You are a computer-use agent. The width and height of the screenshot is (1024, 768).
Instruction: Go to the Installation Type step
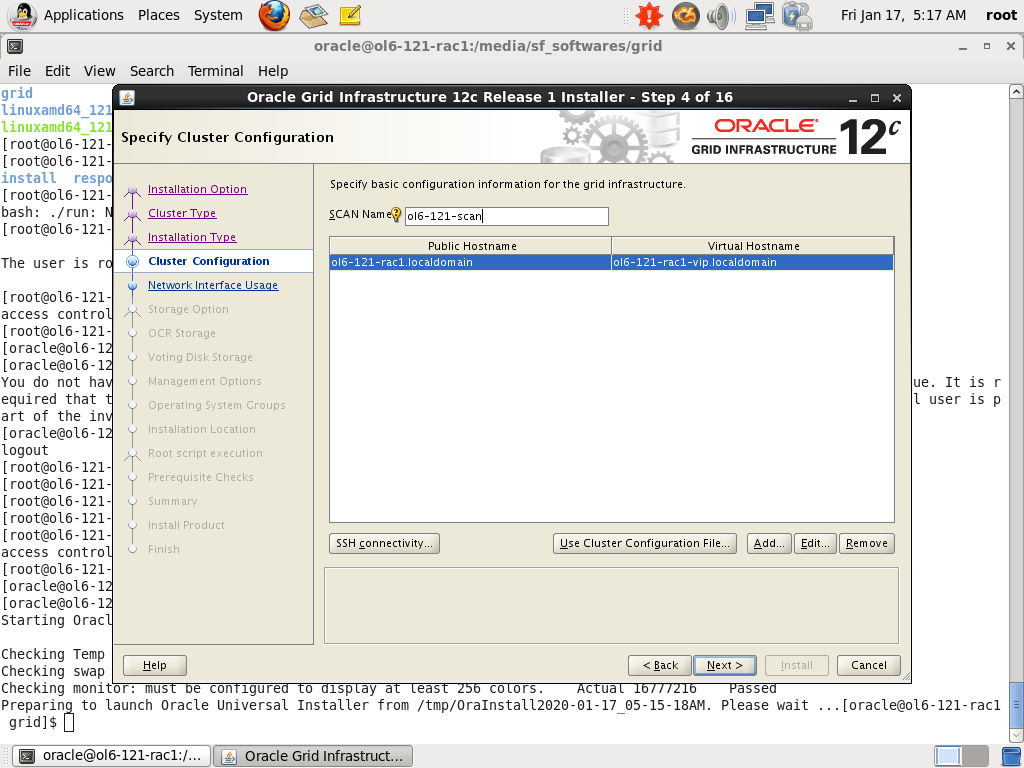pos(192,238)
